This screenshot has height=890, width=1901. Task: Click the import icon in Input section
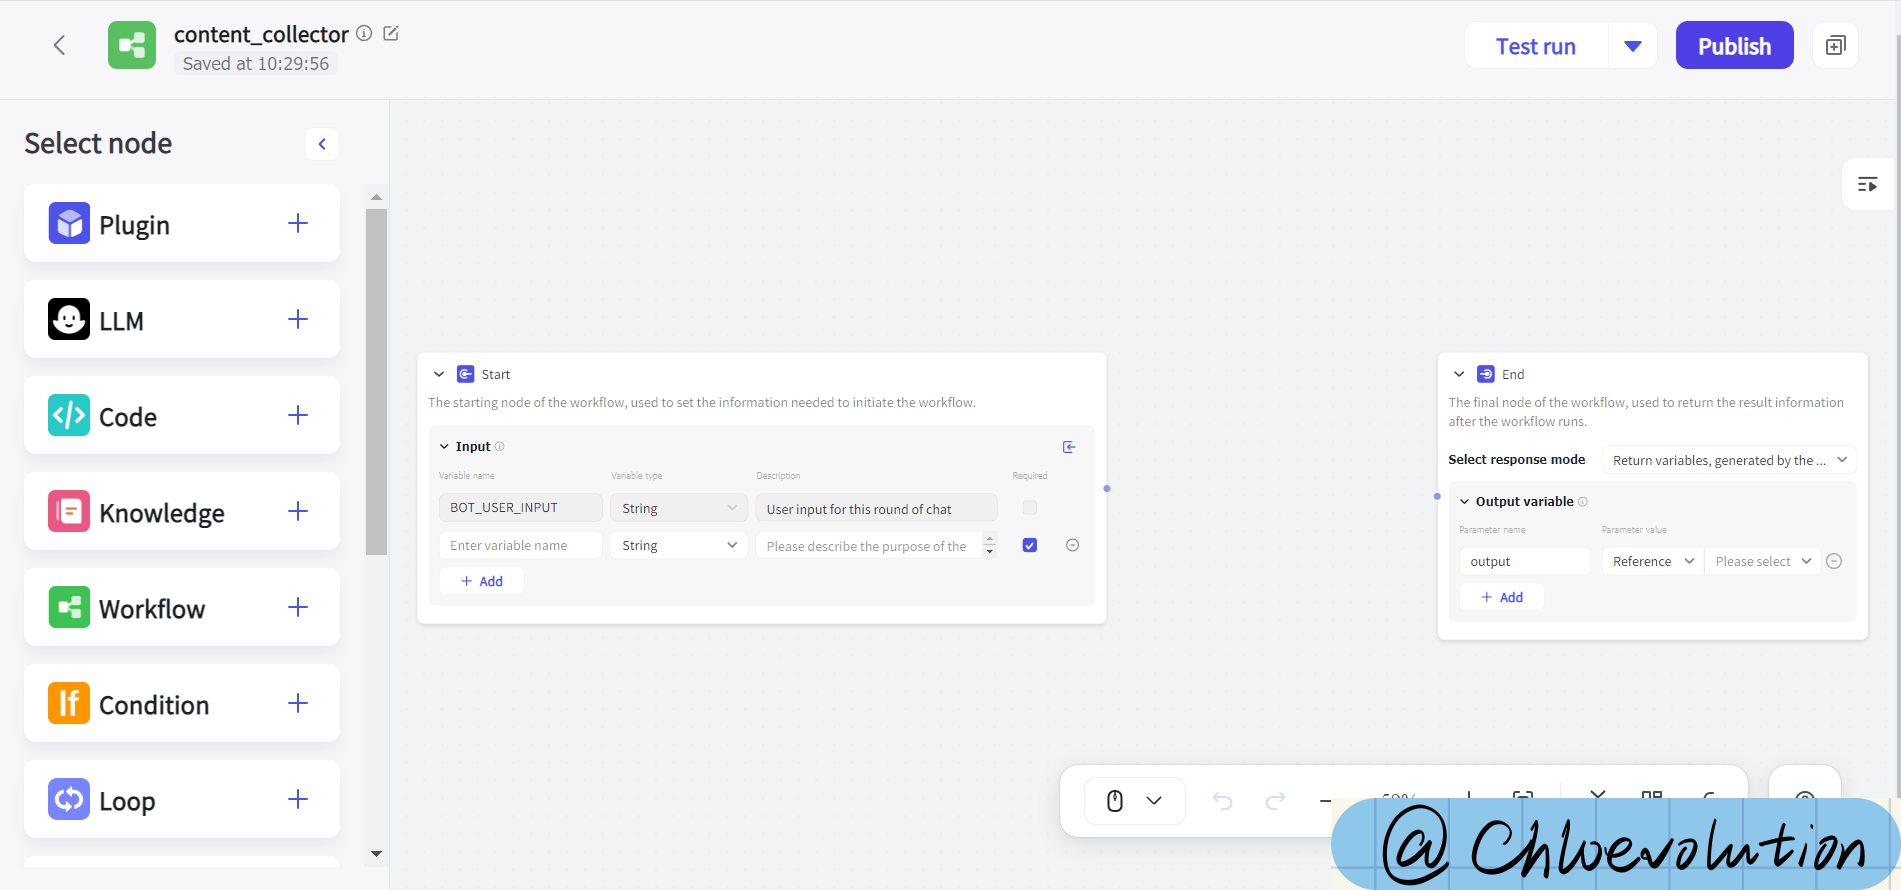pyautogui.click(x=1069, y=447)
